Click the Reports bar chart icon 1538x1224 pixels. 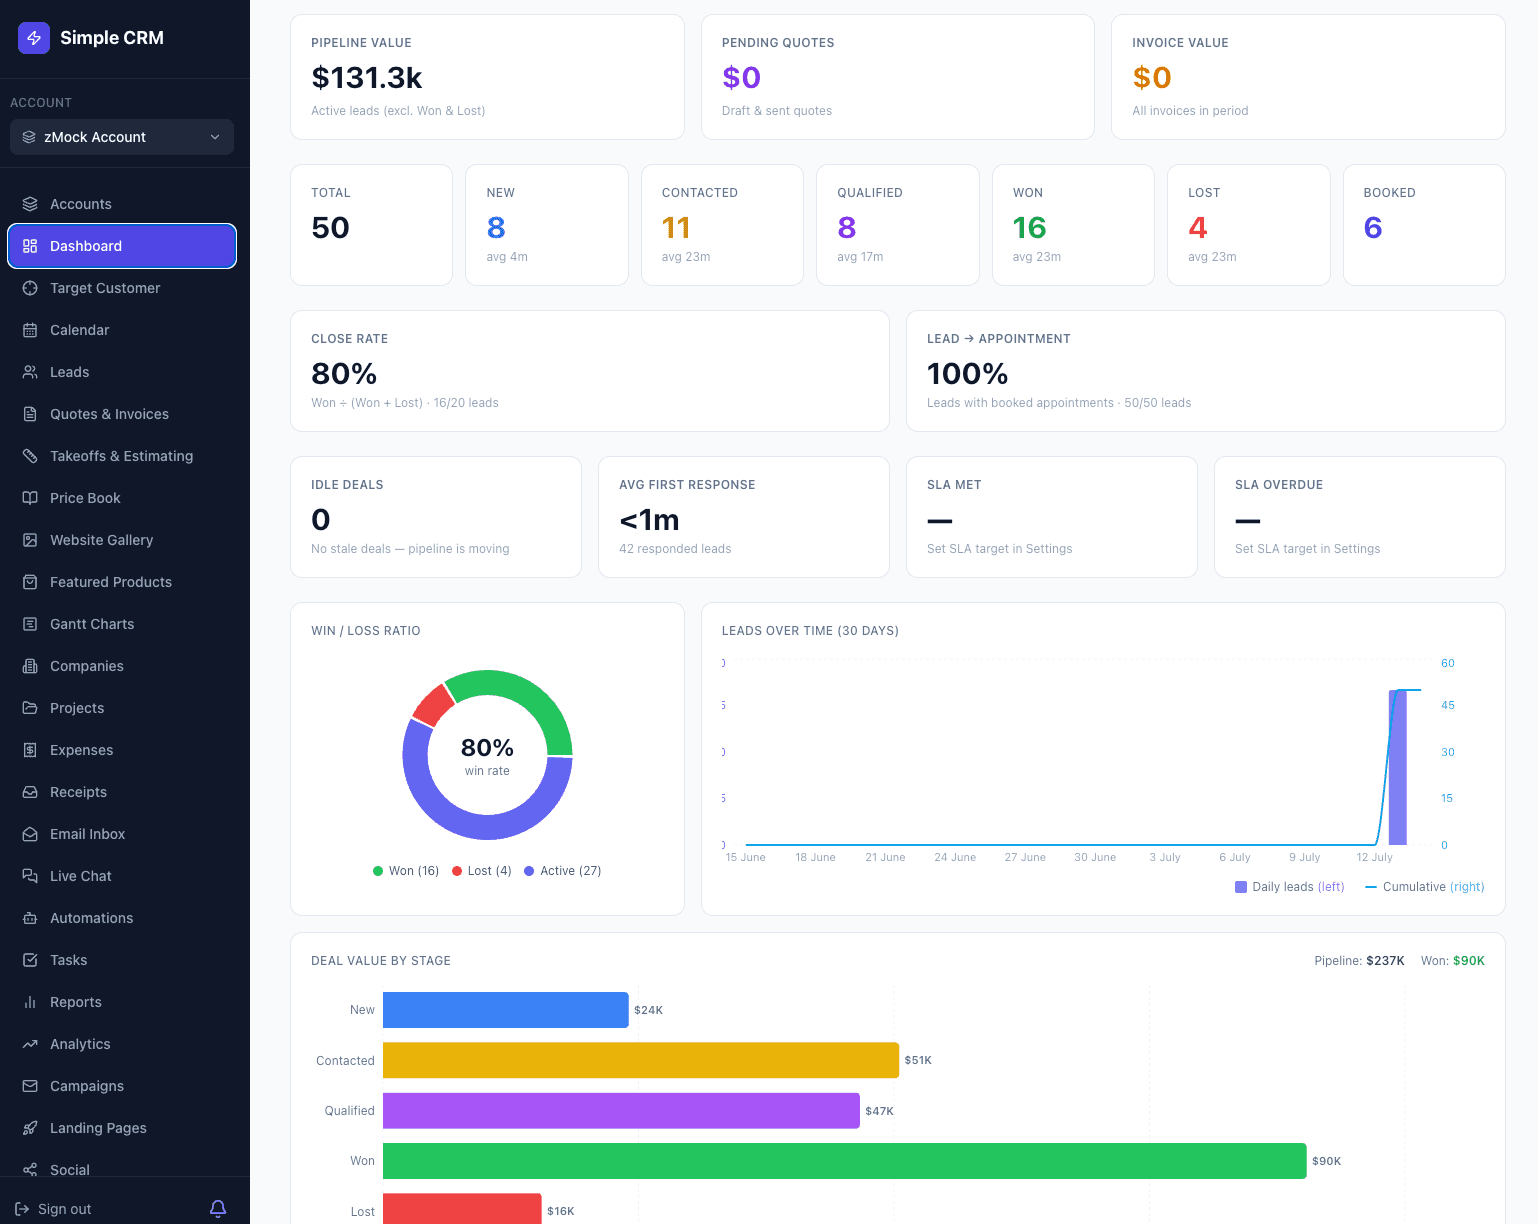tap(30, 1002)
